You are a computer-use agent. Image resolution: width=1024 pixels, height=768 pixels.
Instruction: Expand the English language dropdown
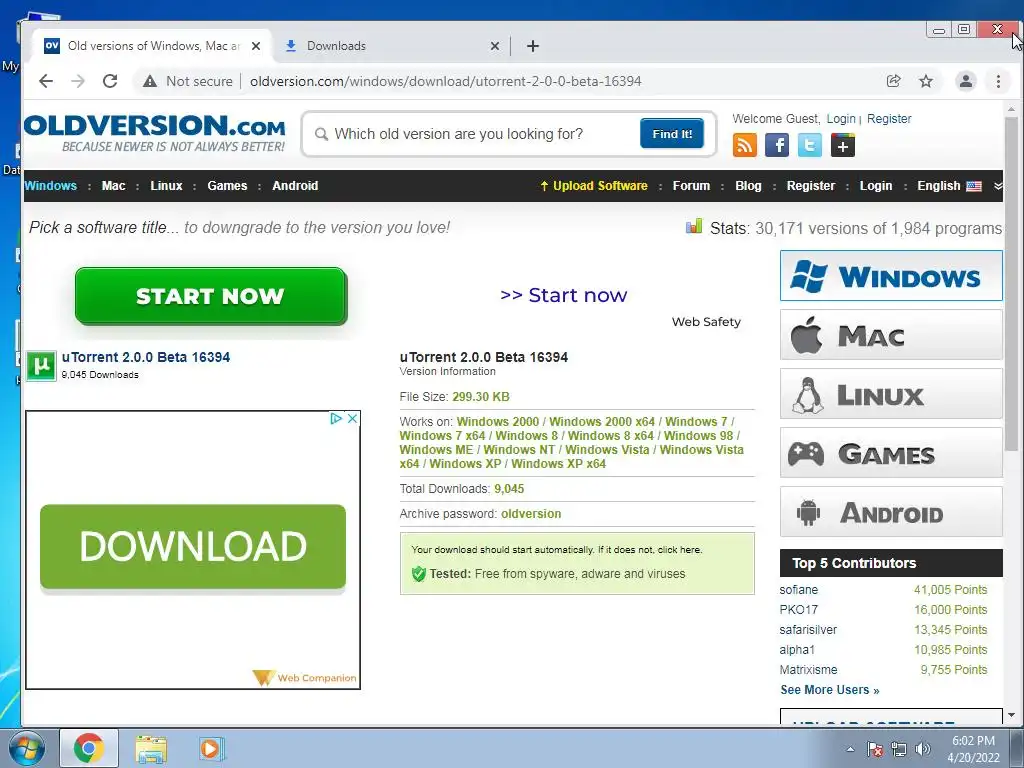pyautogui.click(x=949, y=185)
